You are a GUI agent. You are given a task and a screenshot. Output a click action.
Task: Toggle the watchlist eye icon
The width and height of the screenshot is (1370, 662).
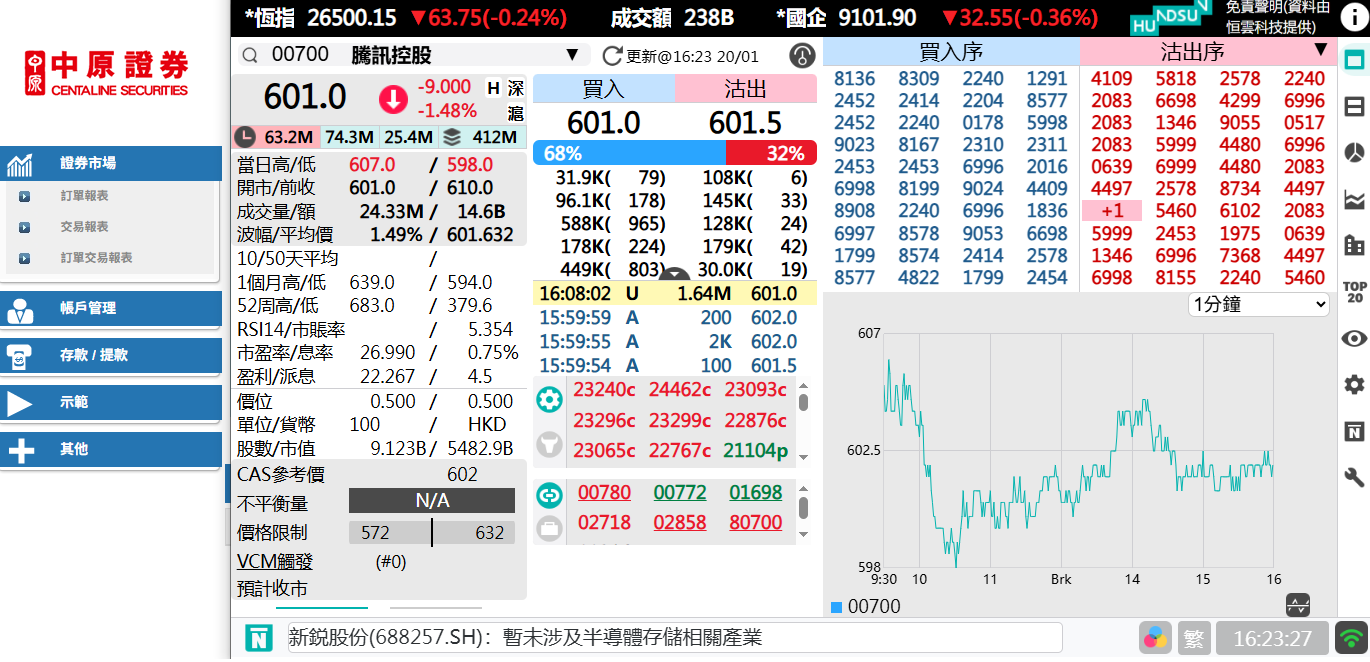(x=1353, y=338)
